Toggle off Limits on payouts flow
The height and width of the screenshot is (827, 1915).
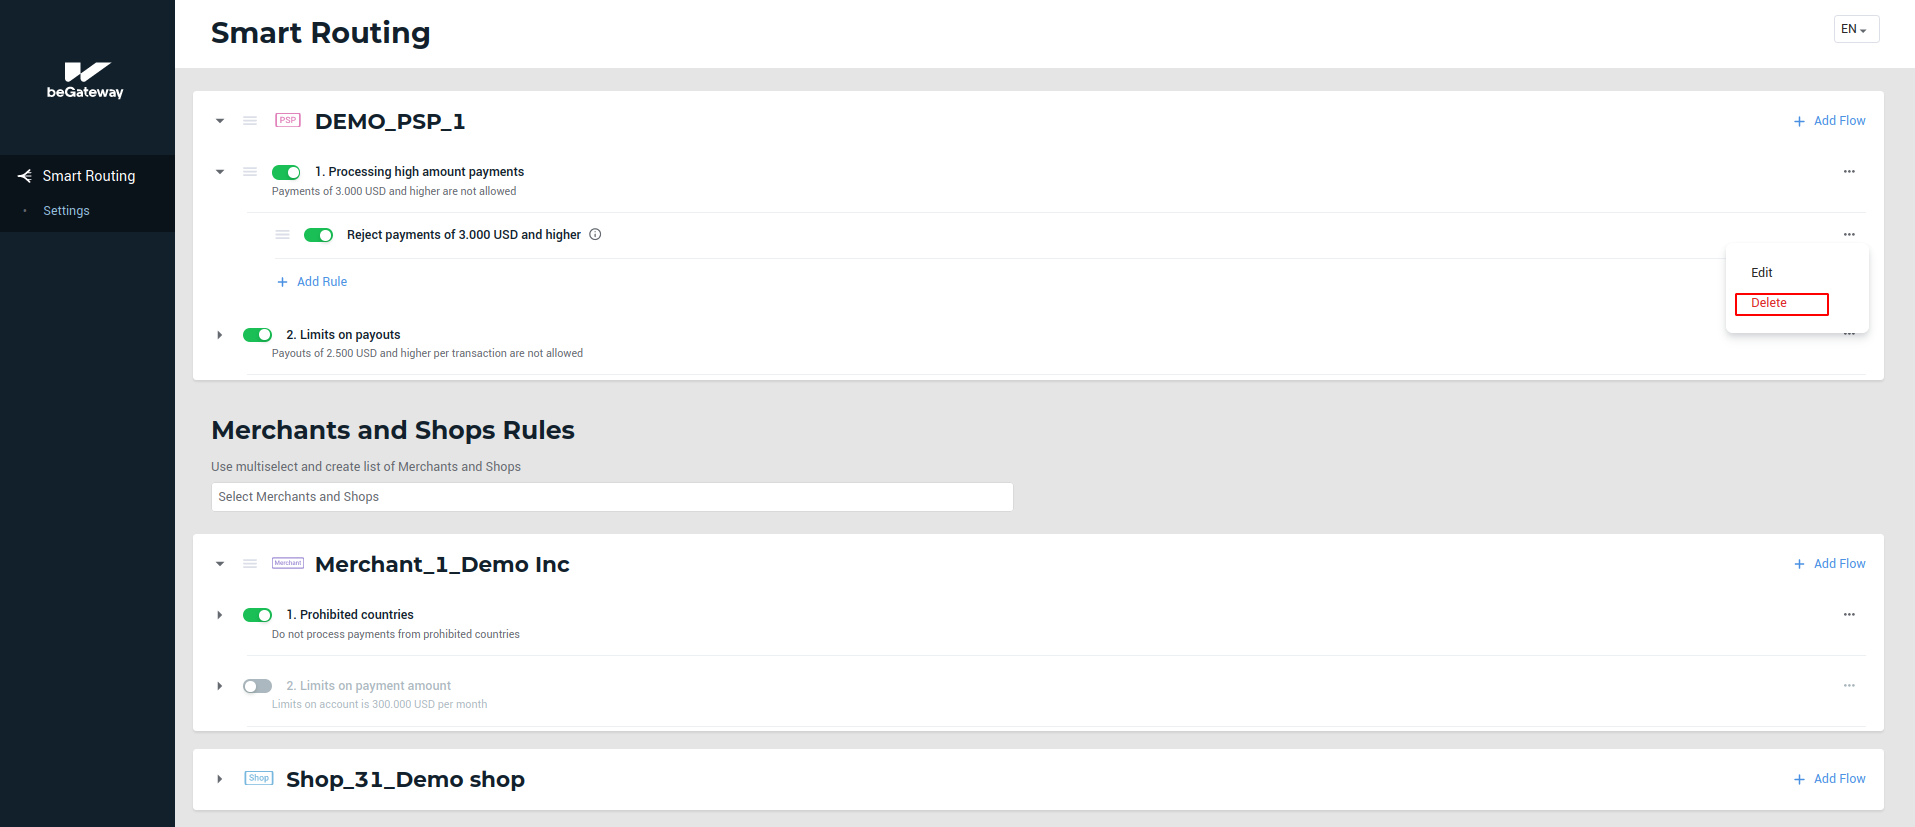[x=257, y=335]
